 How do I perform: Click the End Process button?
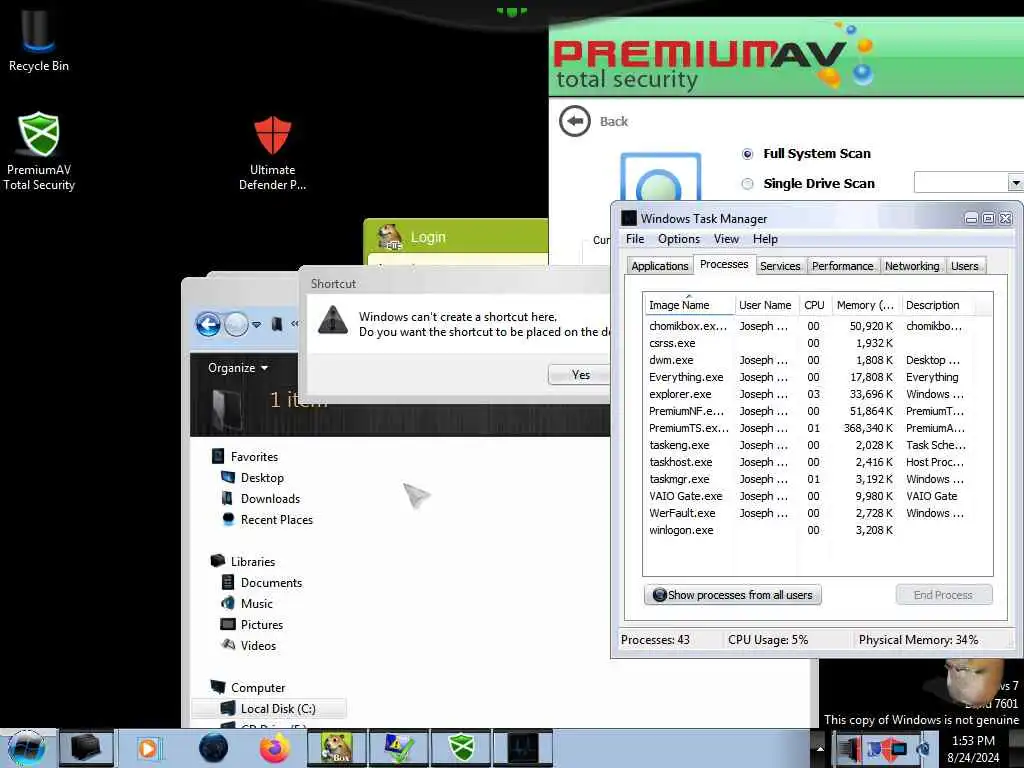coord(944,595)
